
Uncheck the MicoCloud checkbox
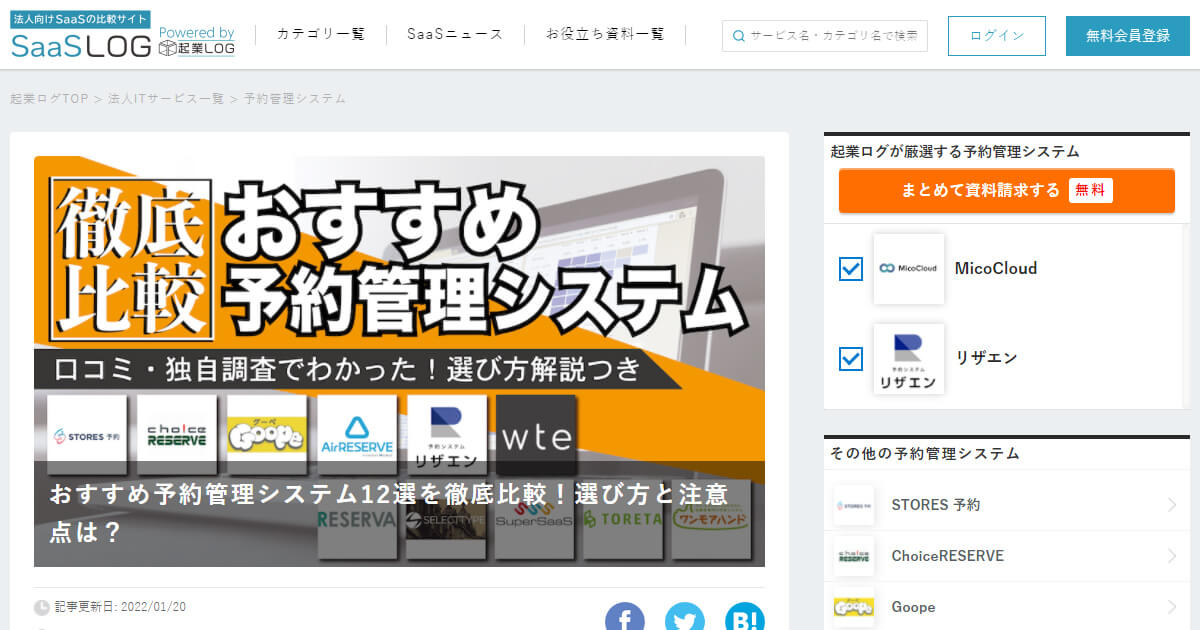point(851,269)
